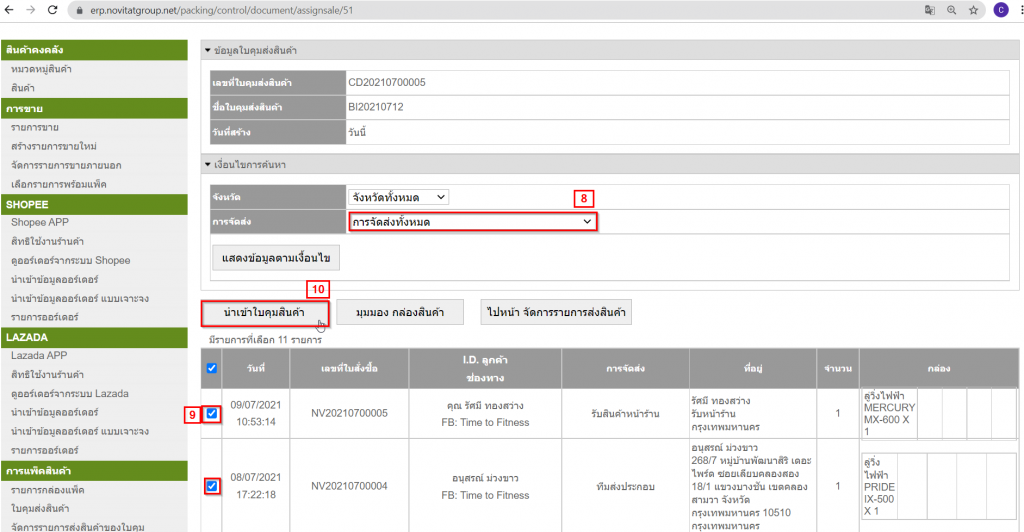Open the Chrome profile avatar
This screenshot has width=1024, height=532.
[x=1000, y=10]
